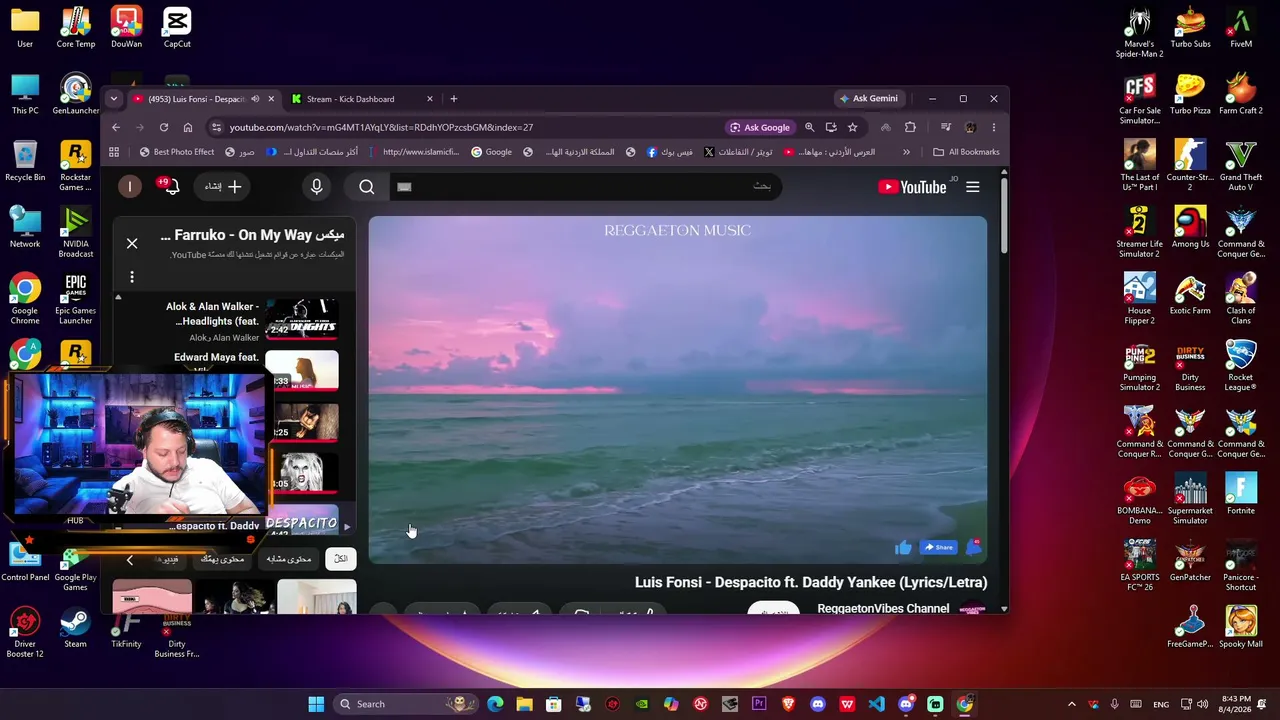
Task: Close the Farruko mix playlist panel
Action: pyautogui.click(x=132, y=243)
